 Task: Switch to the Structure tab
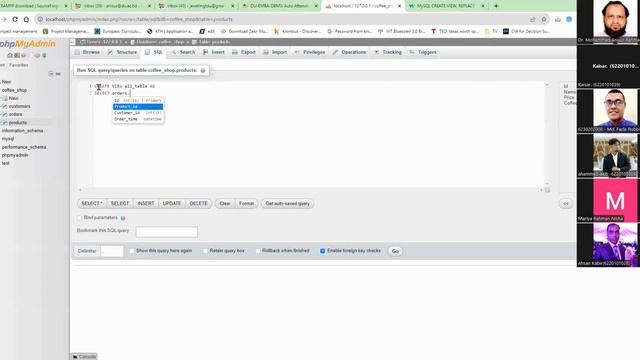click(x=122, y=52)
